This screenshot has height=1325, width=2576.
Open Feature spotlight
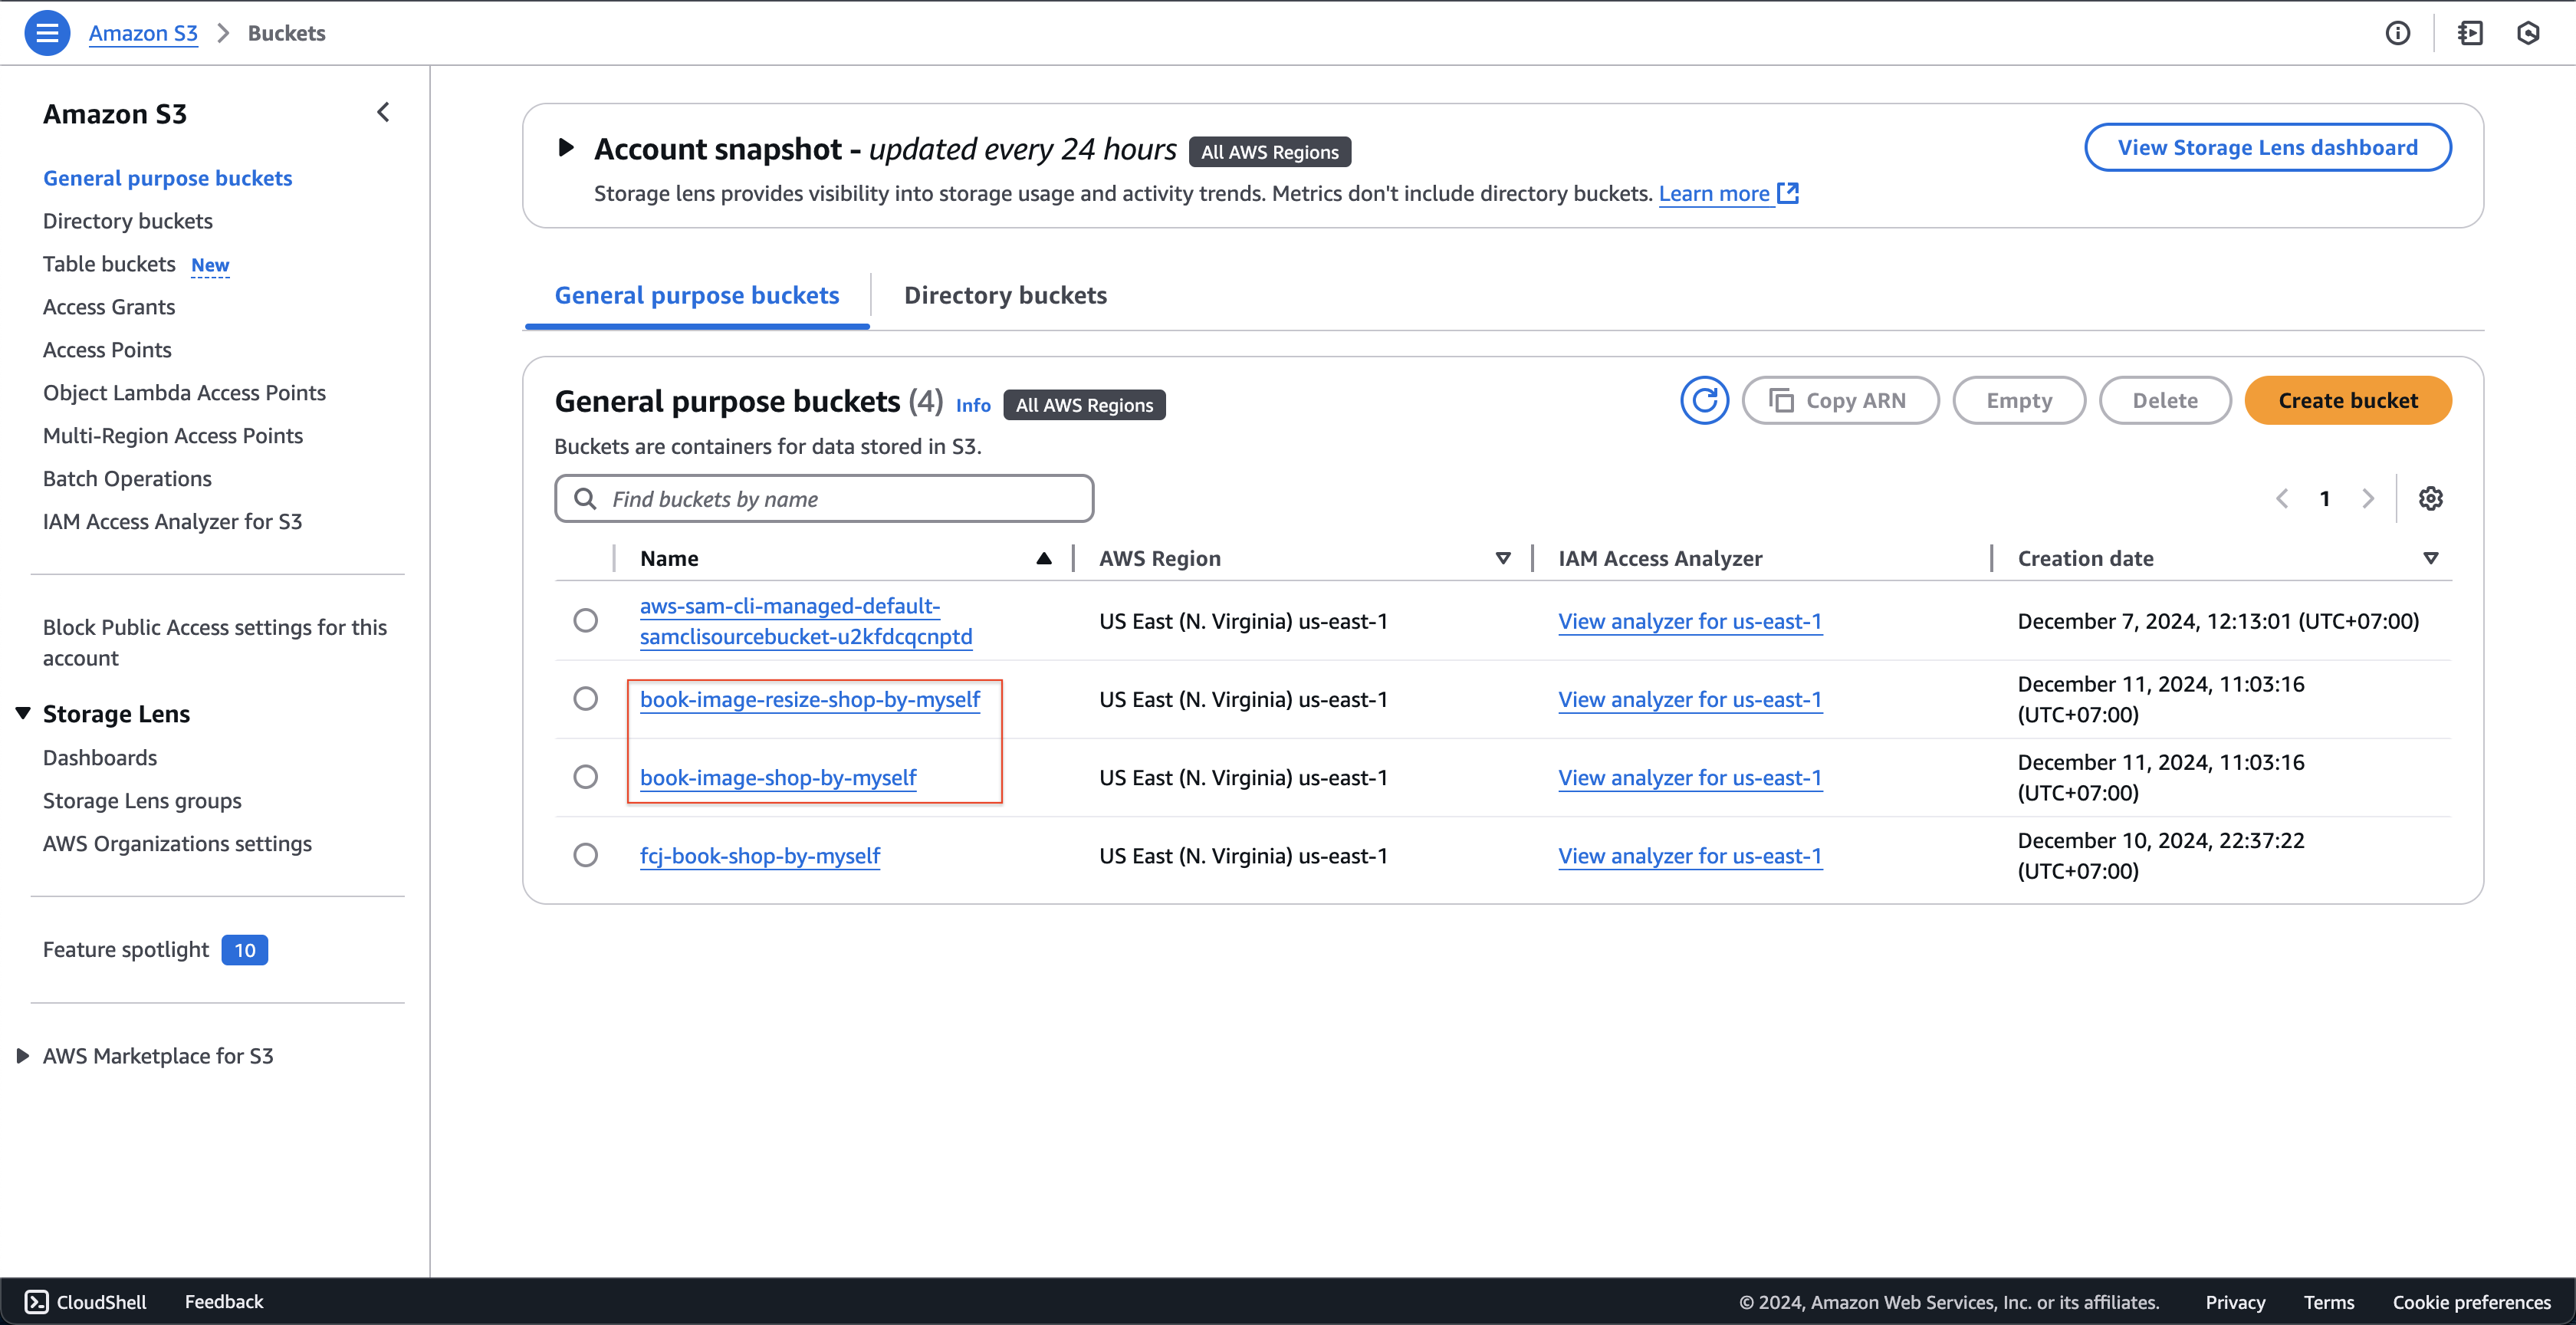tap(126, 949)
